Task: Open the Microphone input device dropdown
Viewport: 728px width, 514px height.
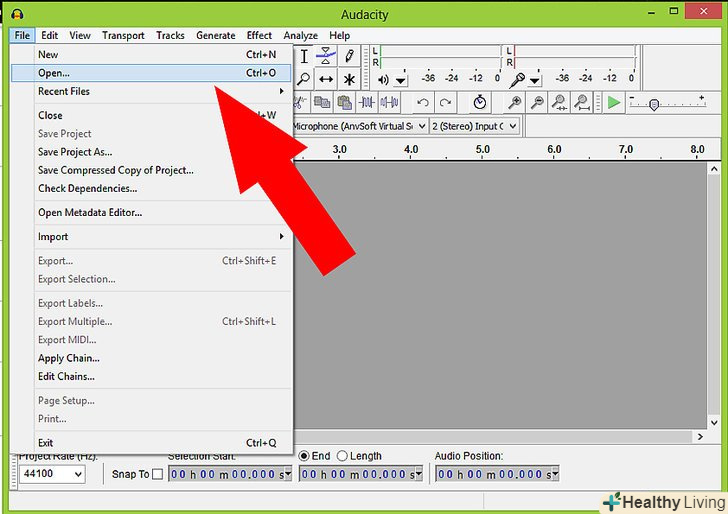Action: pyautogui.click(x=359, y=126)
